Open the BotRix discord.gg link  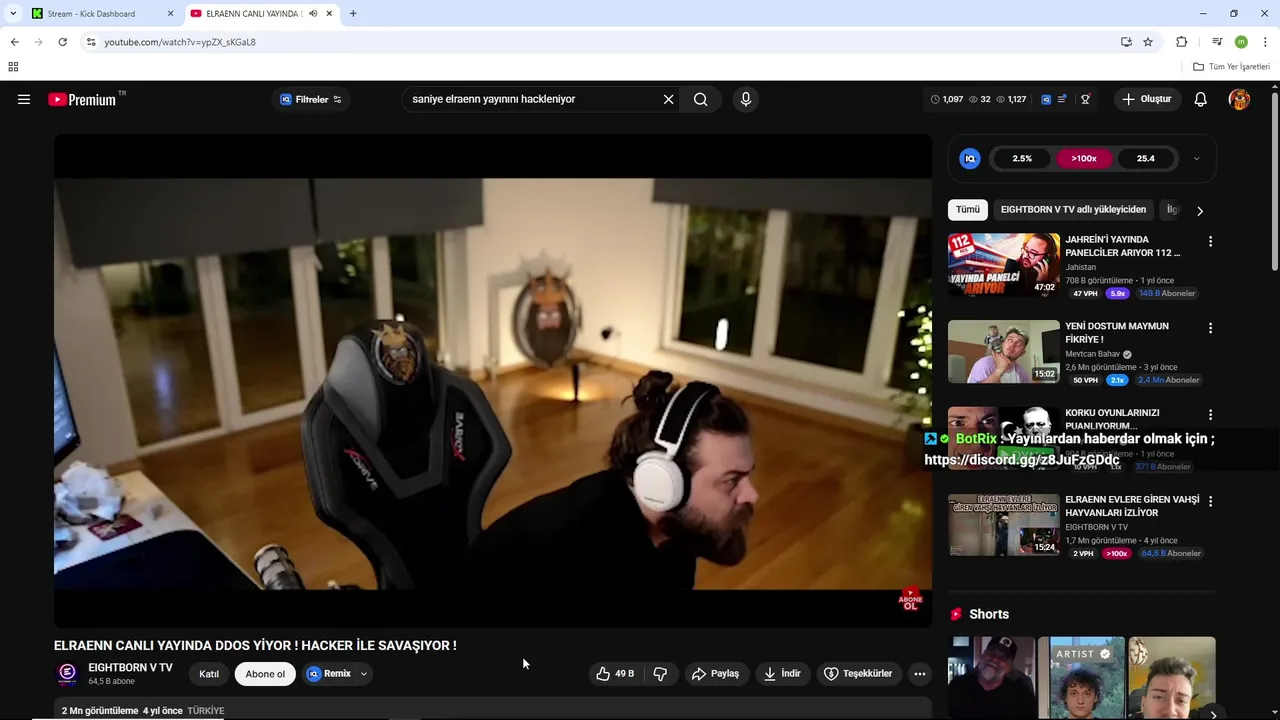click(1022, 460)
